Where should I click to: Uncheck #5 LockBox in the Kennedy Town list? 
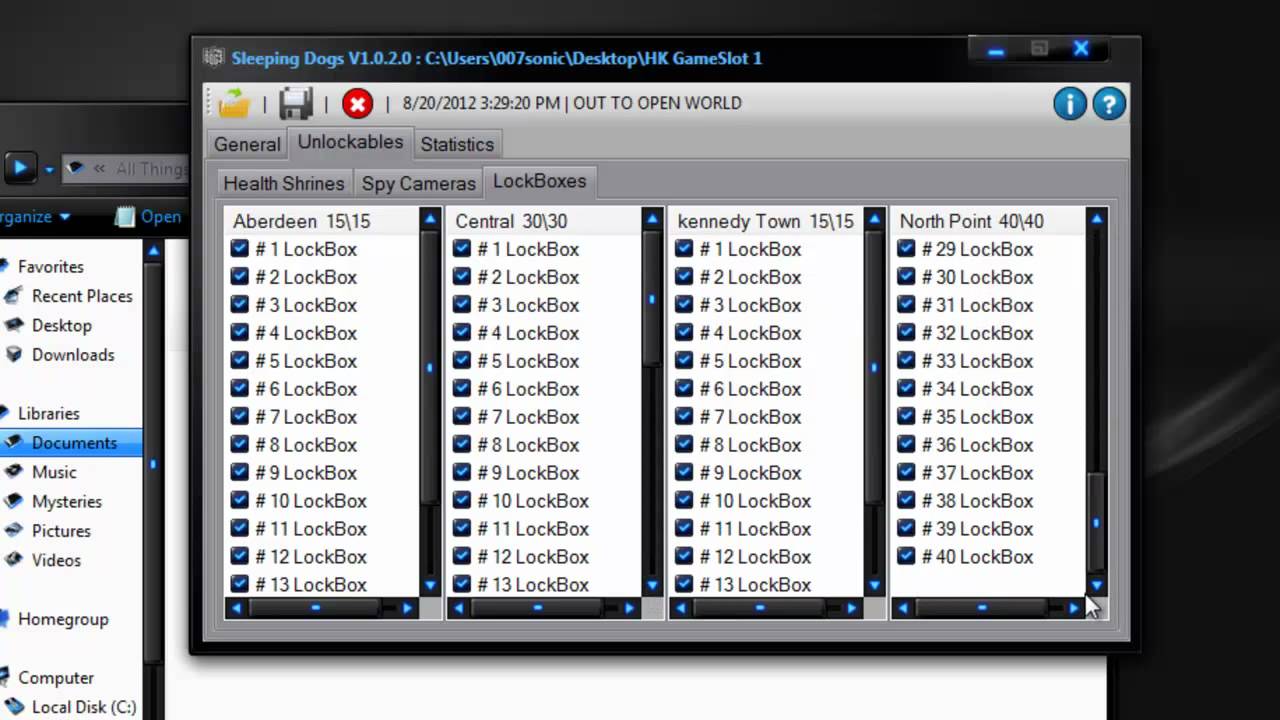click(684, 361)
